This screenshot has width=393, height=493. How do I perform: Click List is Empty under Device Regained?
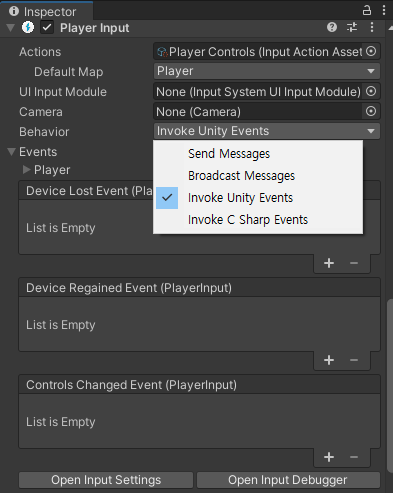point(61,325)
